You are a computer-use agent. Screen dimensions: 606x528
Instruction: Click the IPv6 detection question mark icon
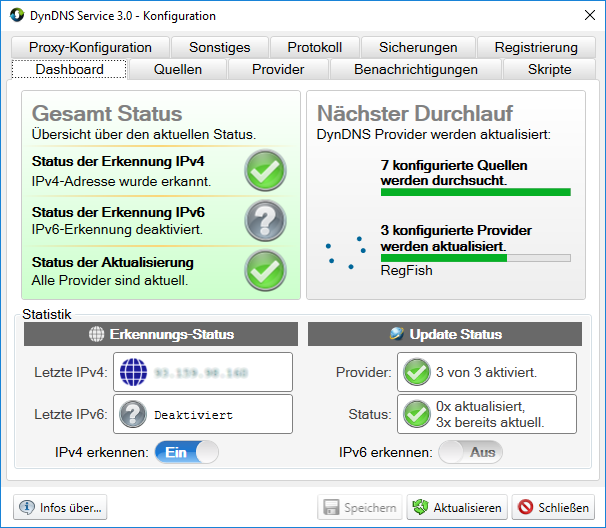[x=265, y=221]
